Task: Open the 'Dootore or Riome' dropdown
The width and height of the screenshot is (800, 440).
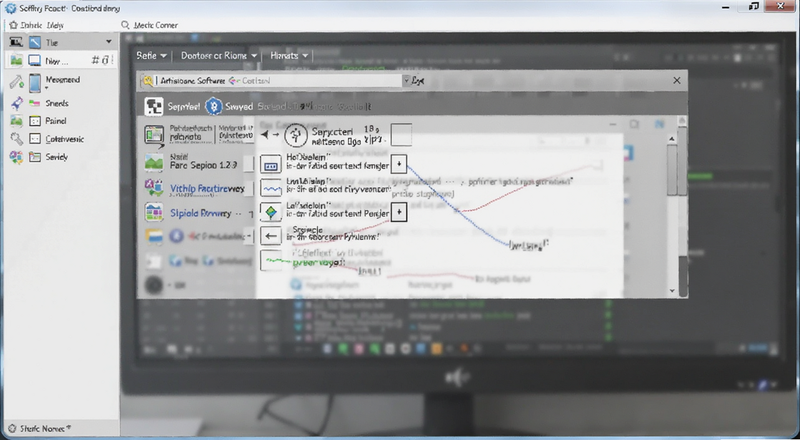Action: (219, 56)
